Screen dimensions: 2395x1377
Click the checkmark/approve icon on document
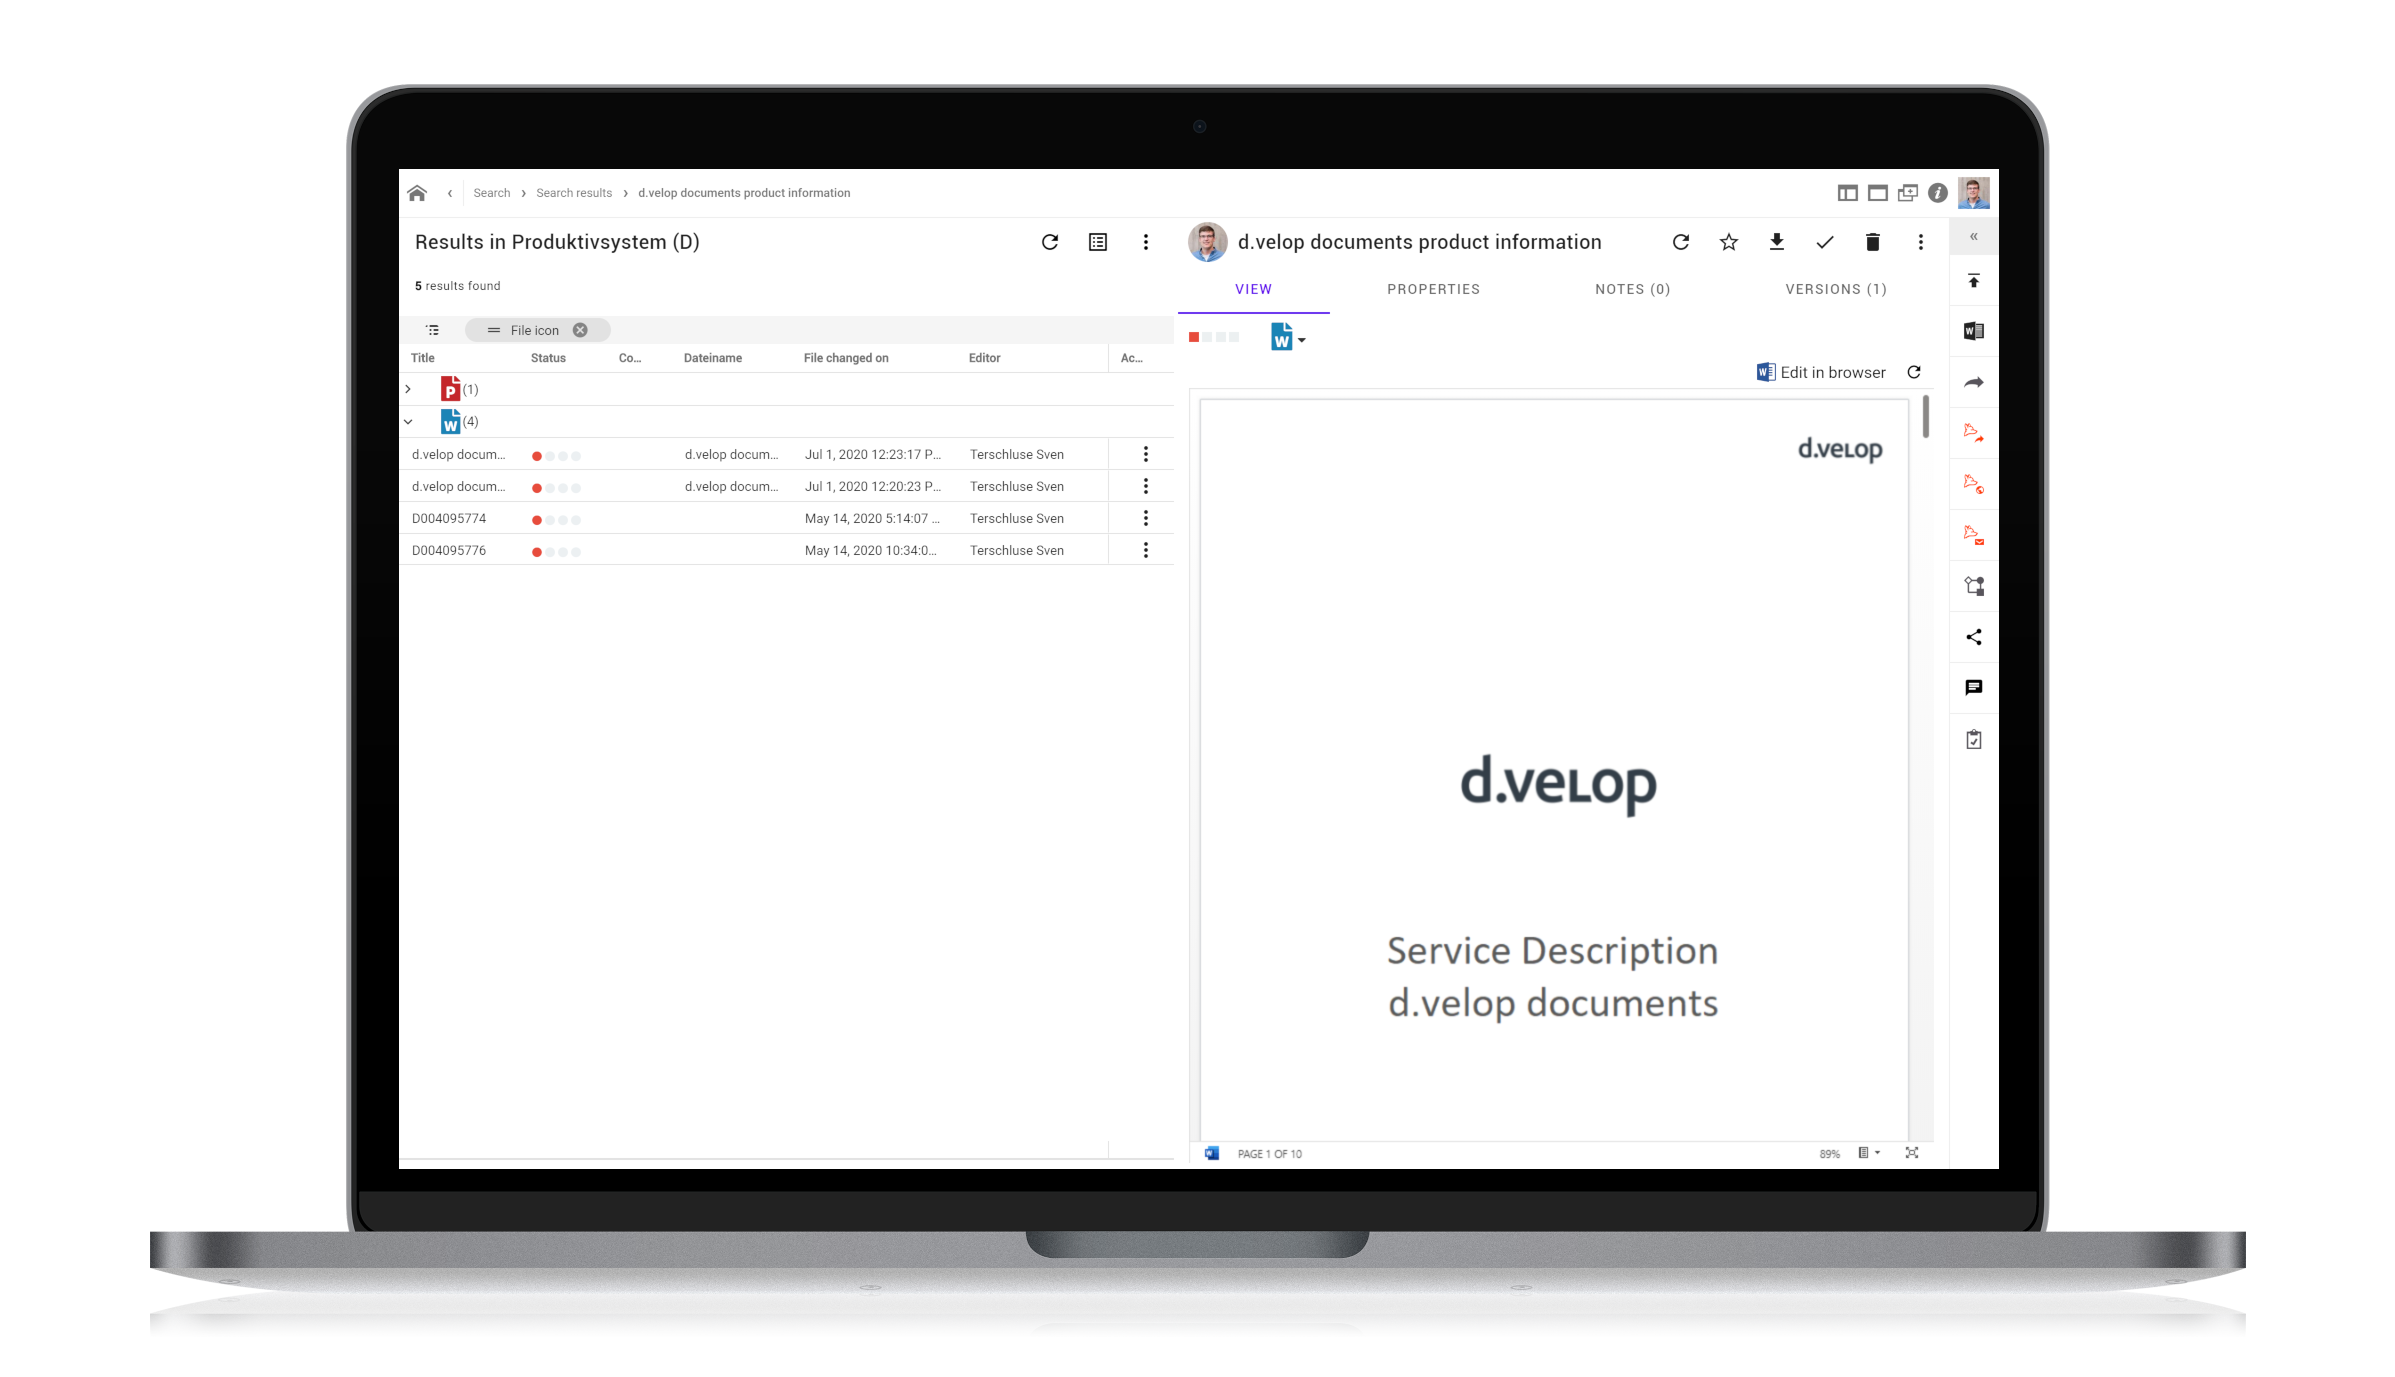pyautogui.click(x=1824, y=242)
